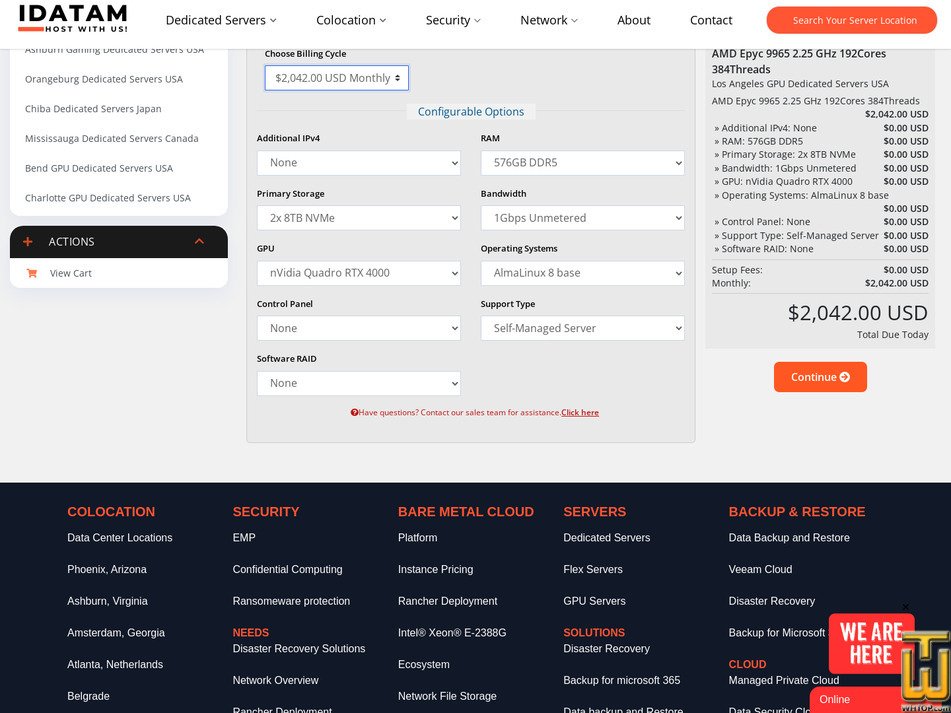Open the Choose Billing Cycle dropdown
This screenshot has height=713, width=951.
point(336,78)
